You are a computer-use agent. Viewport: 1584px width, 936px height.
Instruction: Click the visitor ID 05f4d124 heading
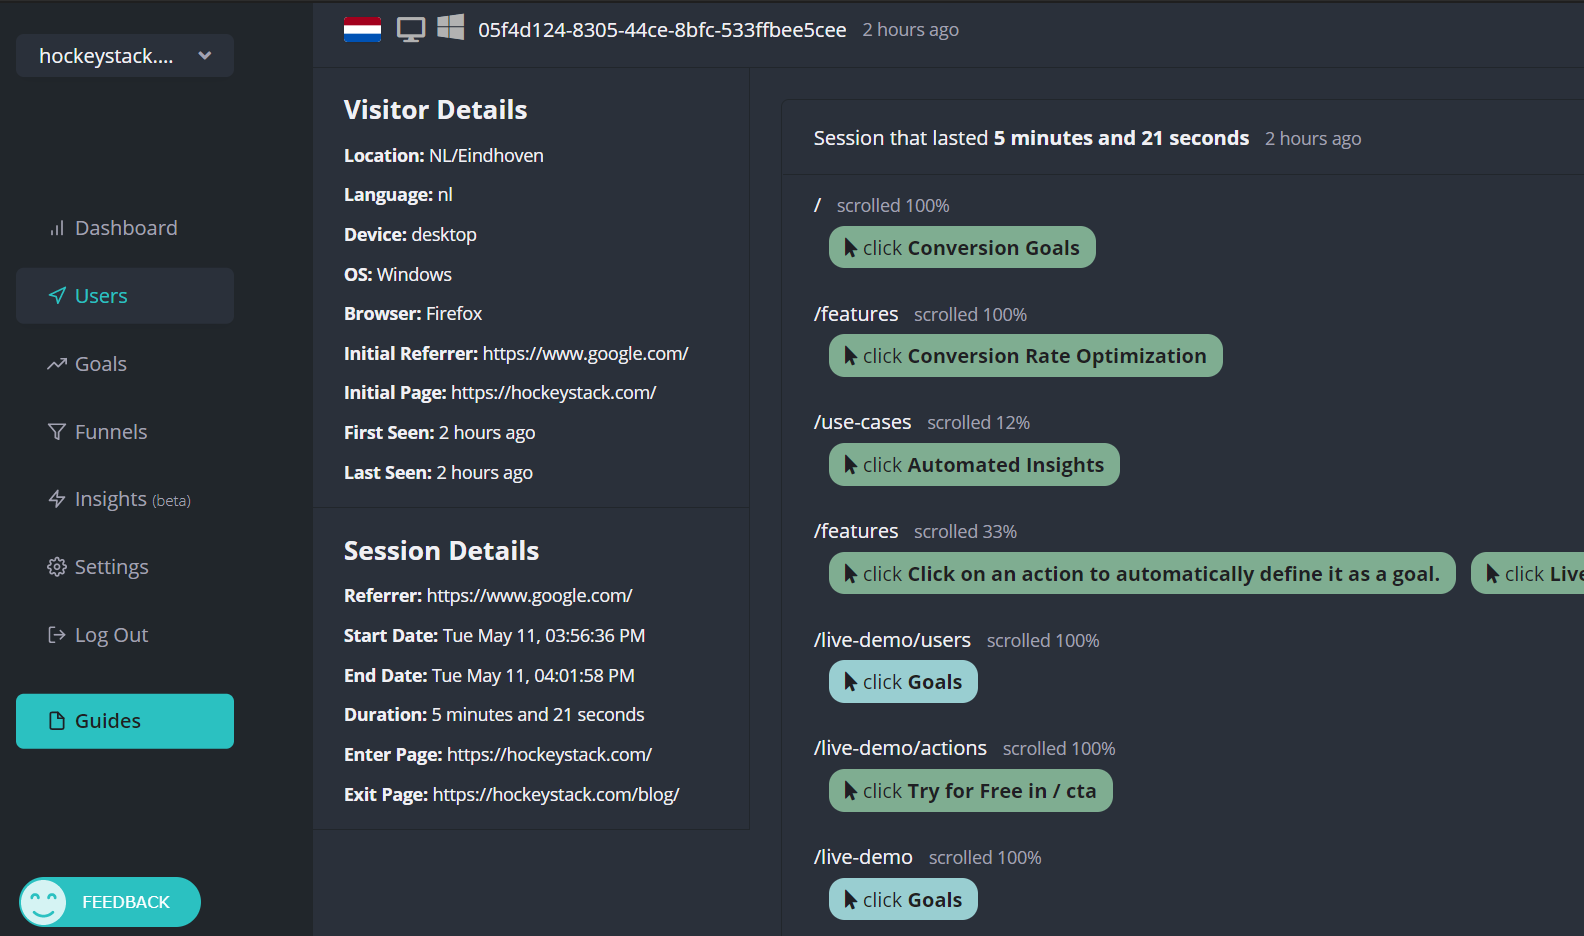pyautogui.click(x=662, y=30)
